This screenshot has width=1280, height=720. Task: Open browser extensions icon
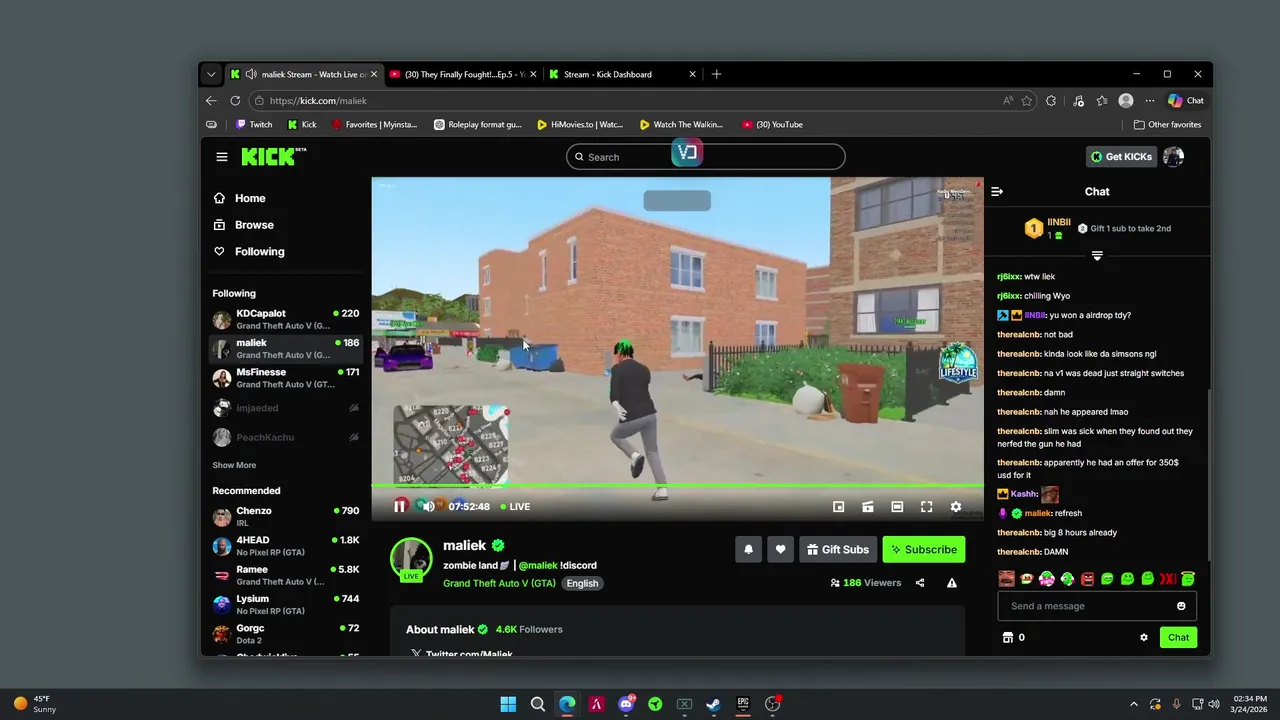point(1051,101)
